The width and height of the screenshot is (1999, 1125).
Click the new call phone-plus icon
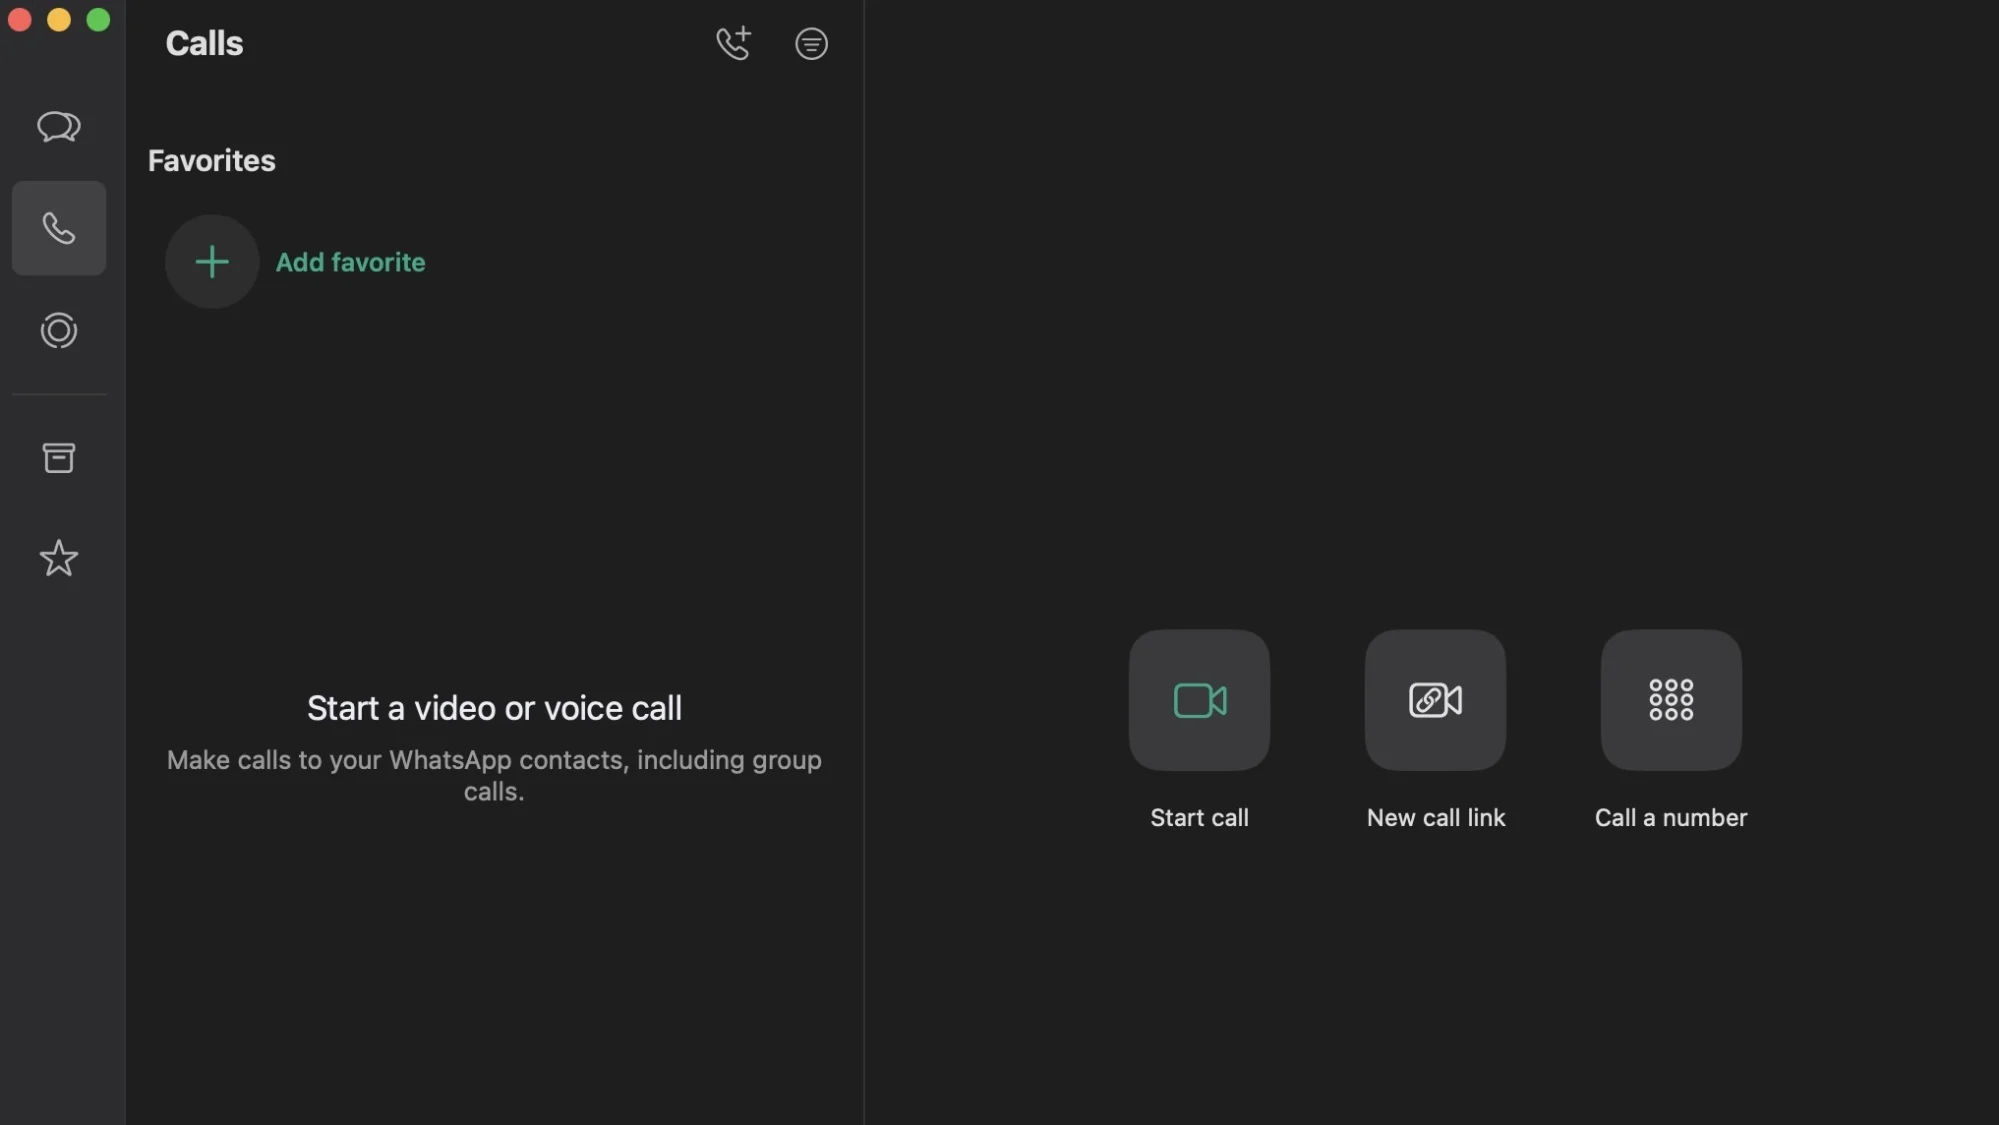click(733, 43)
